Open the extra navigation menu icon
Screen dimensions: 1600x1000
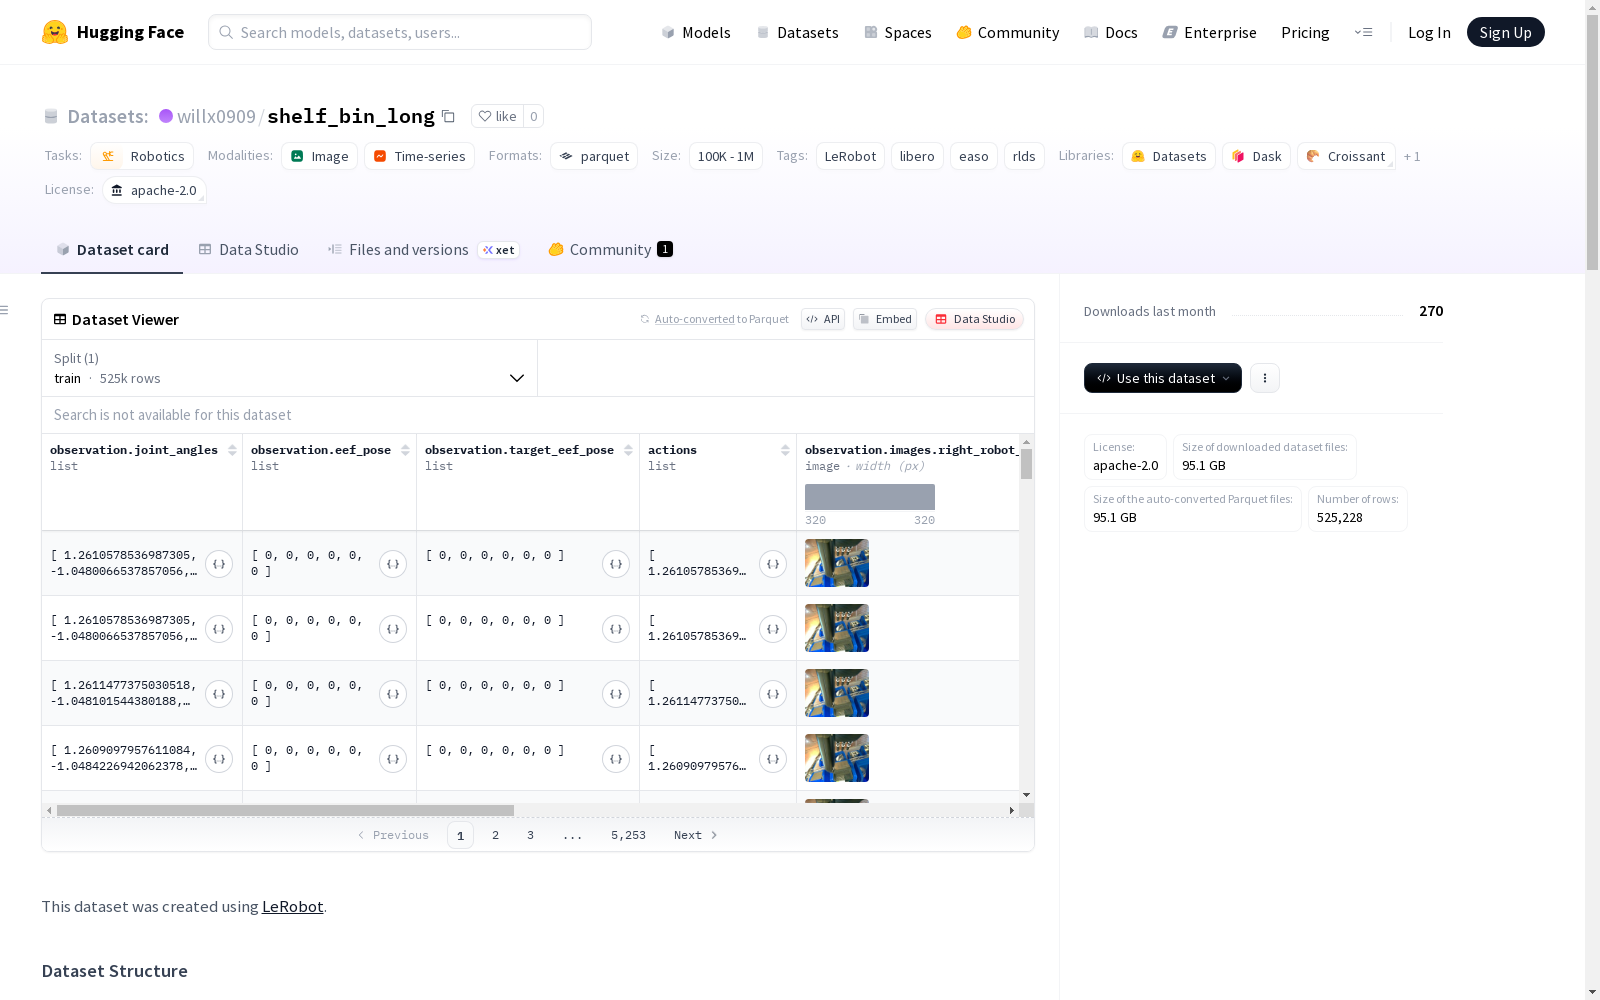1363,32
